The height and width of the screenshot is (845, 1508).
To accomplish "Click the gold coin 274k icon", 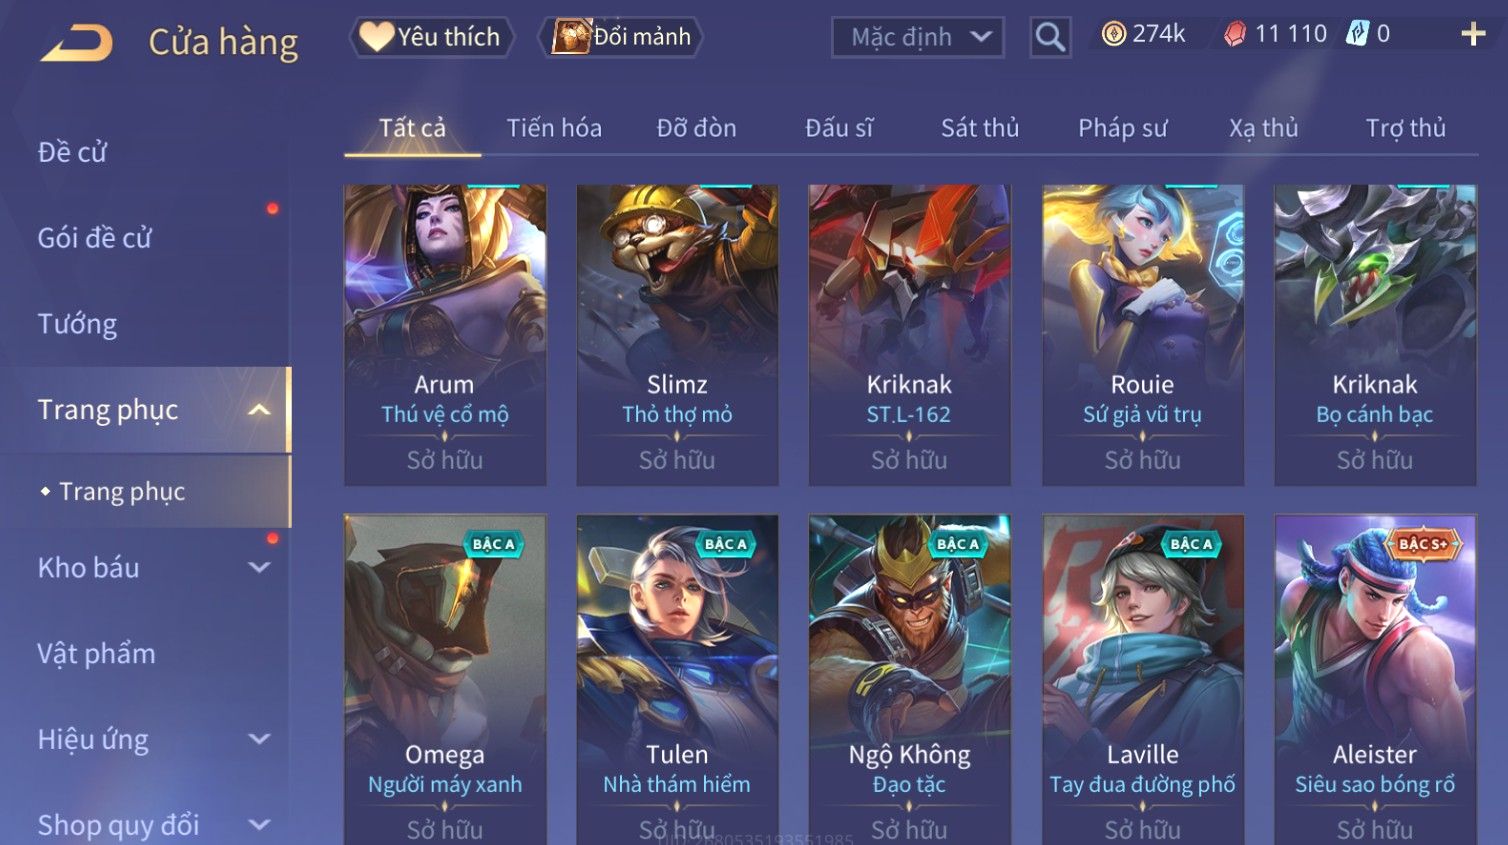I will tap(1113, 34).
